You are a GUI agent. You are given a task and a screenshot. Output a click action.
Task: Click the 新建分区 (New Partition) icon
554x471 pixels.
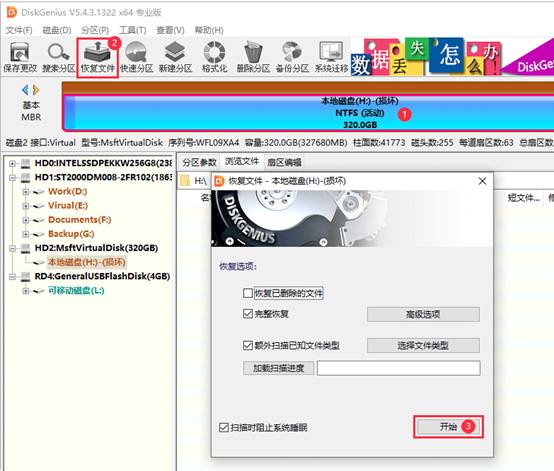[x=175, y=57]
